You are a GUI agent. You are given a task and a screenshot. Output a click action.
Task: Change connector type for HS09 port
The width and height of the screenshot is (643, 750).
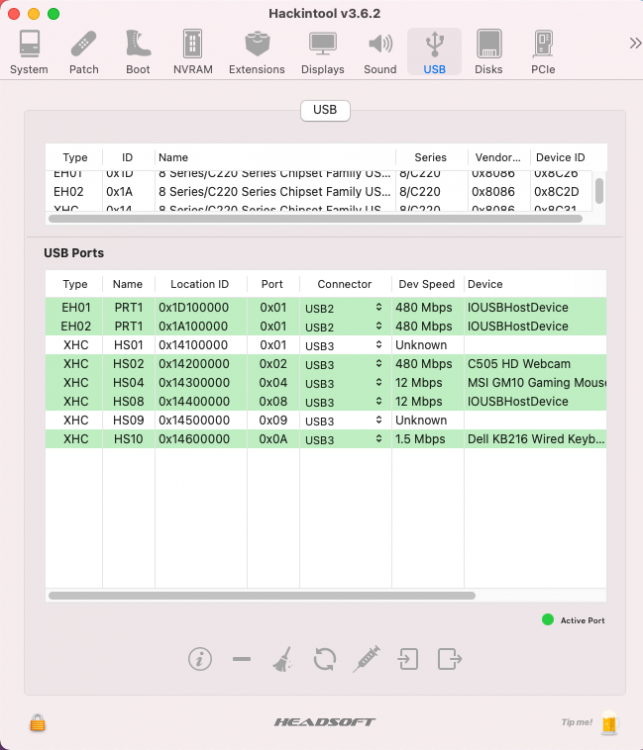344,421
